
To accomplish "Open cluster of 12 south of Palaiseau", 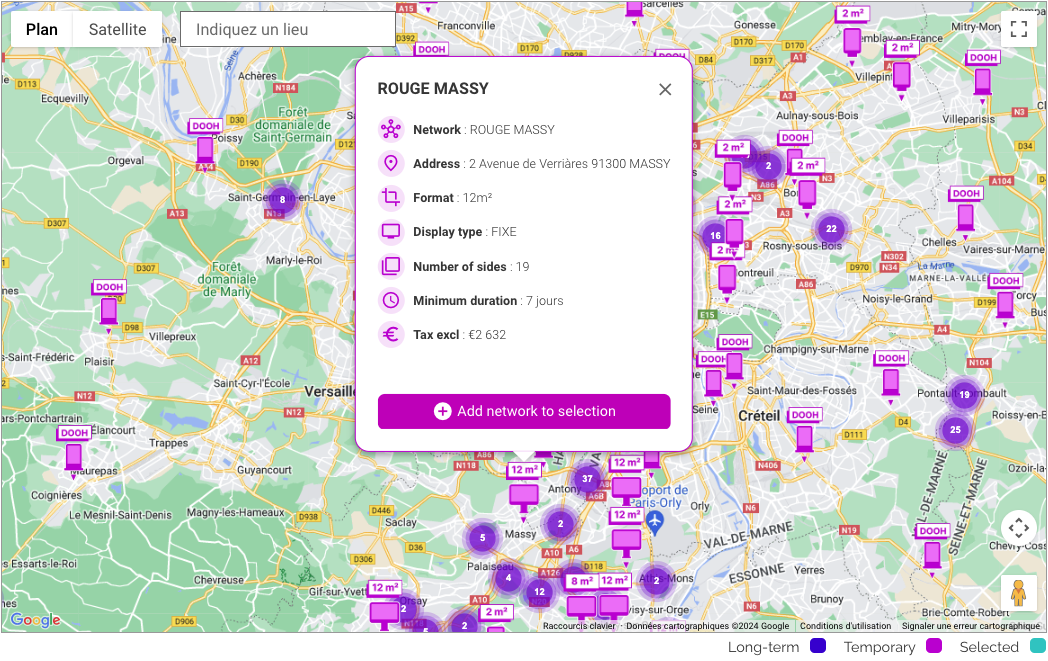I will [539, 591].
